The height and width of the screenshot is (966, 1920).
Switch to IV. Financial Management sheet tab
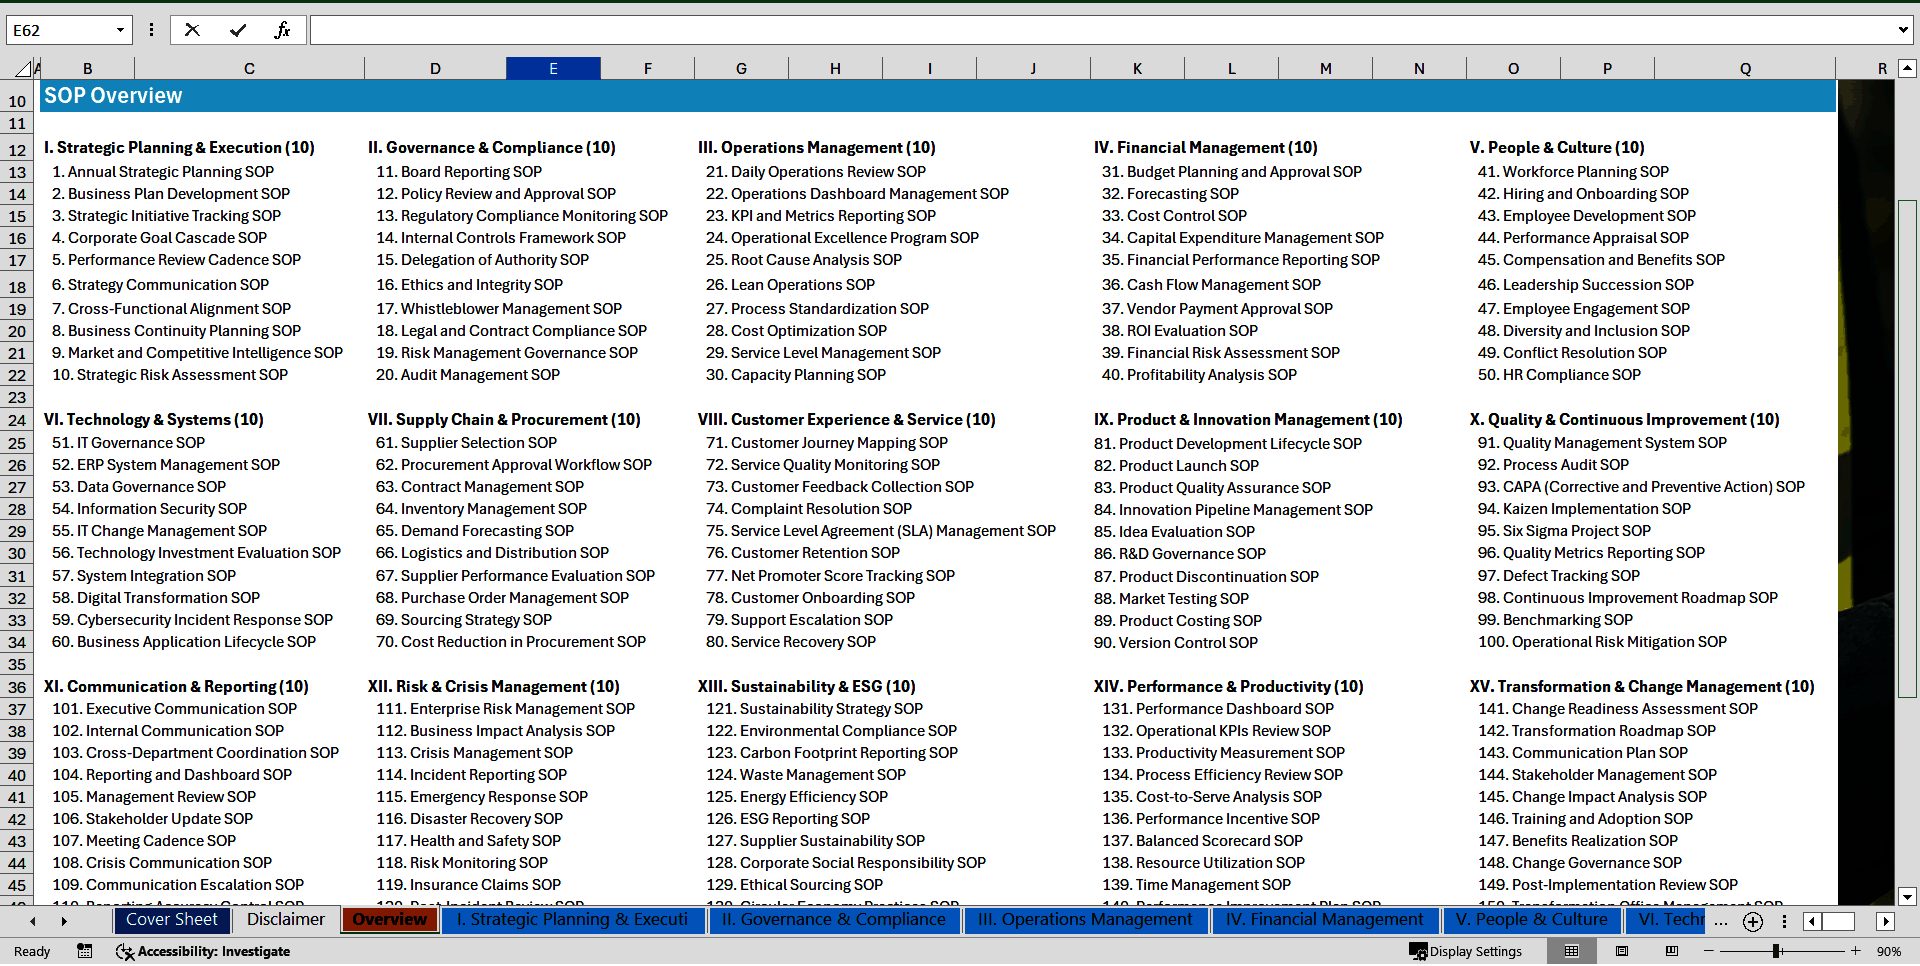(1324, 920)
